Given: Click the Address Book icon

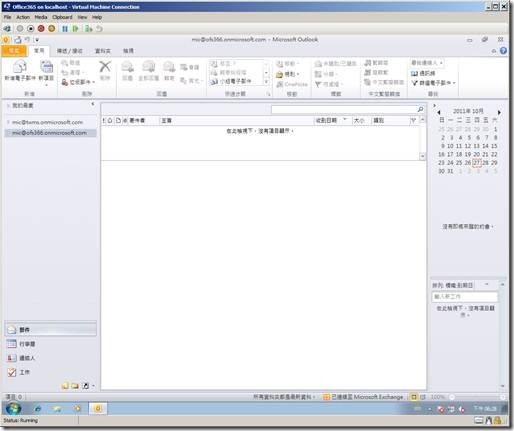Looking at the screenshot, I should (414, 73).
